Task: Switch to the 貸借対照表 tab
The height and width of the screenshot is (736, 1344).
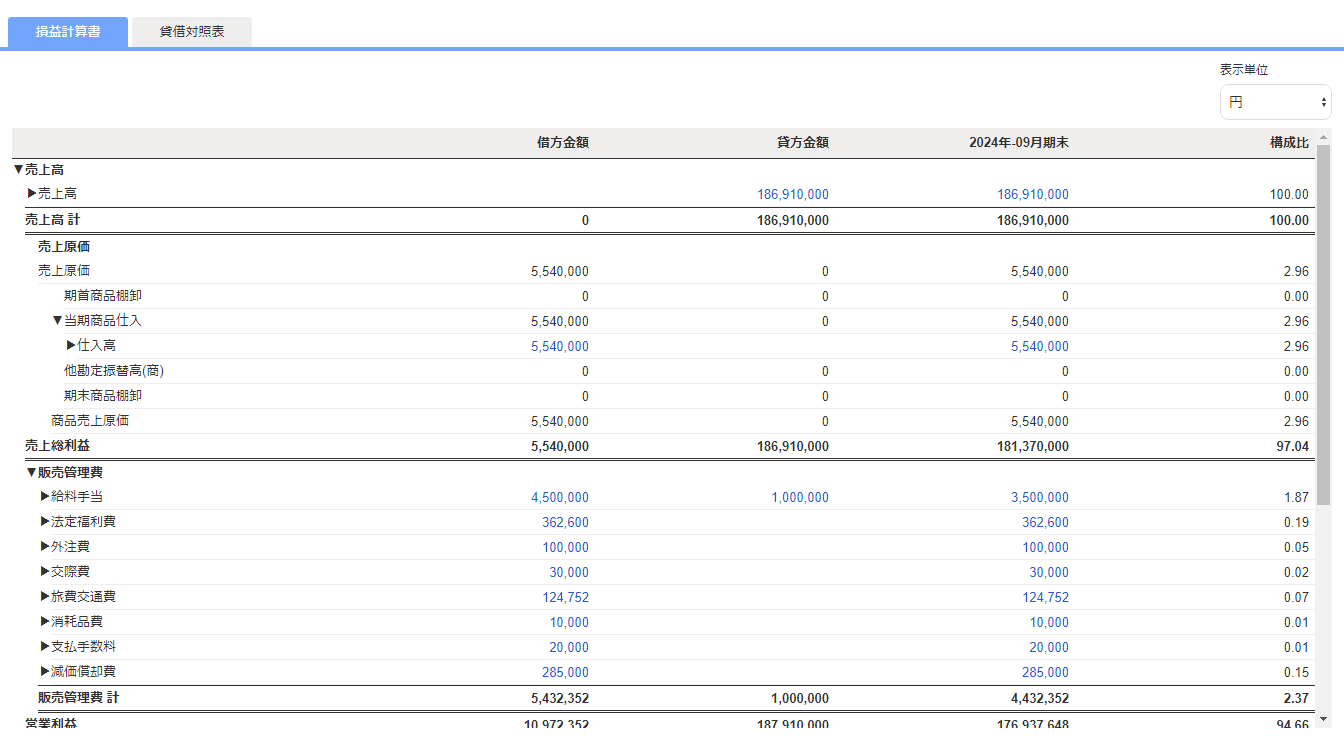Action: (x=192, y=32)
